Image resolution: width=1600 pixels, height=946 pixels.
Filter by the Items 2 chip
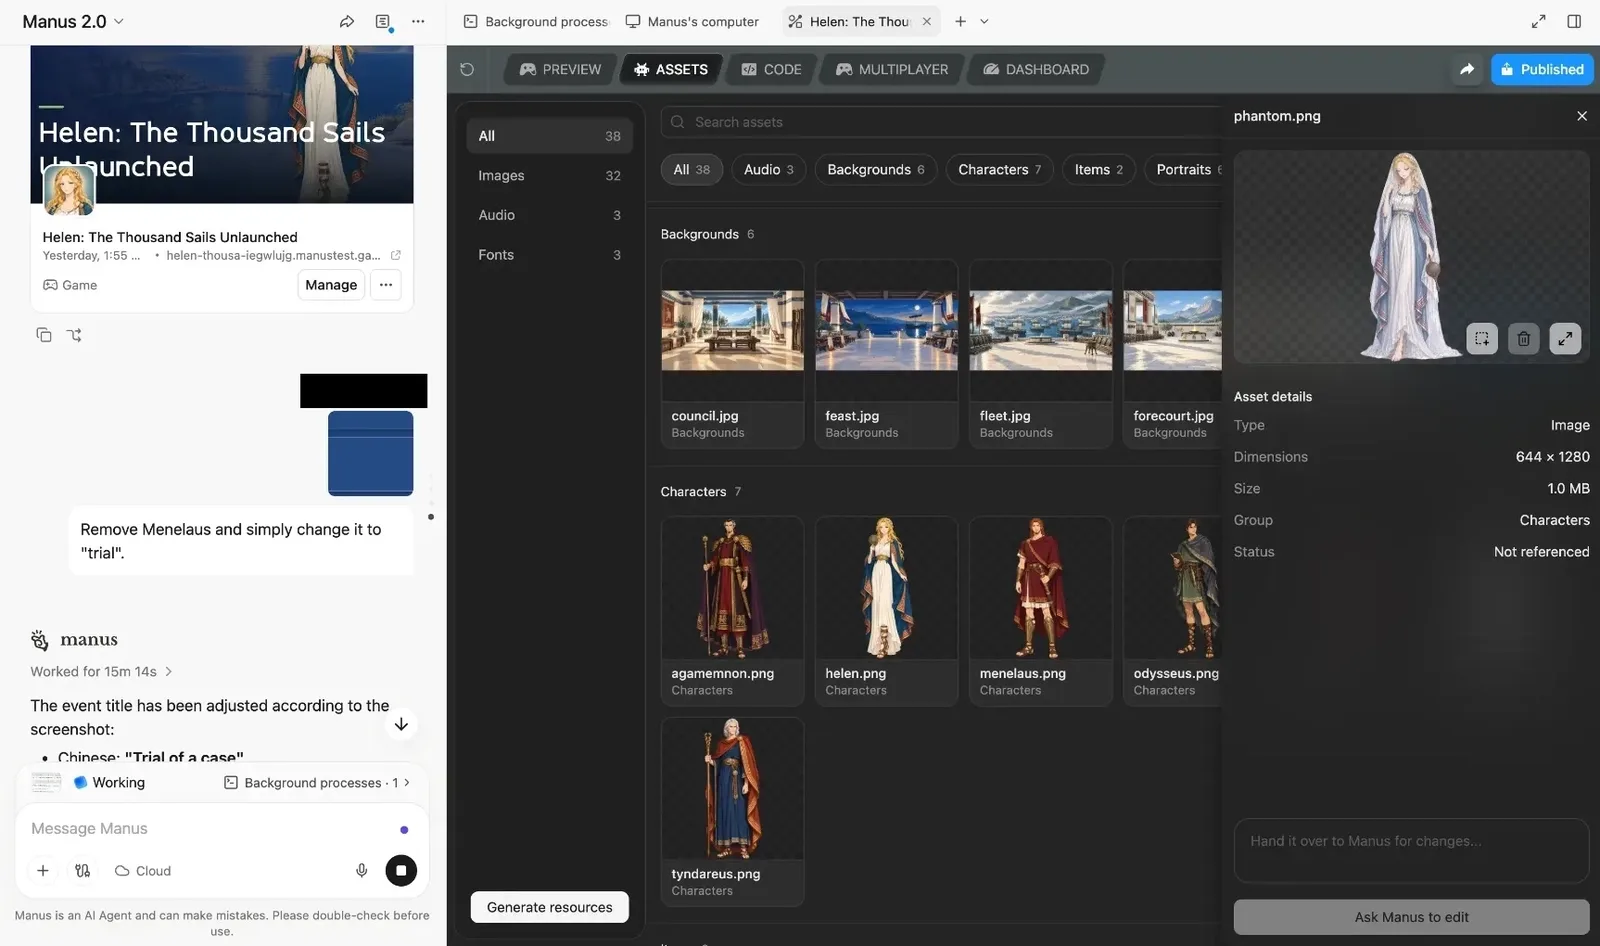coord(1098,169)
